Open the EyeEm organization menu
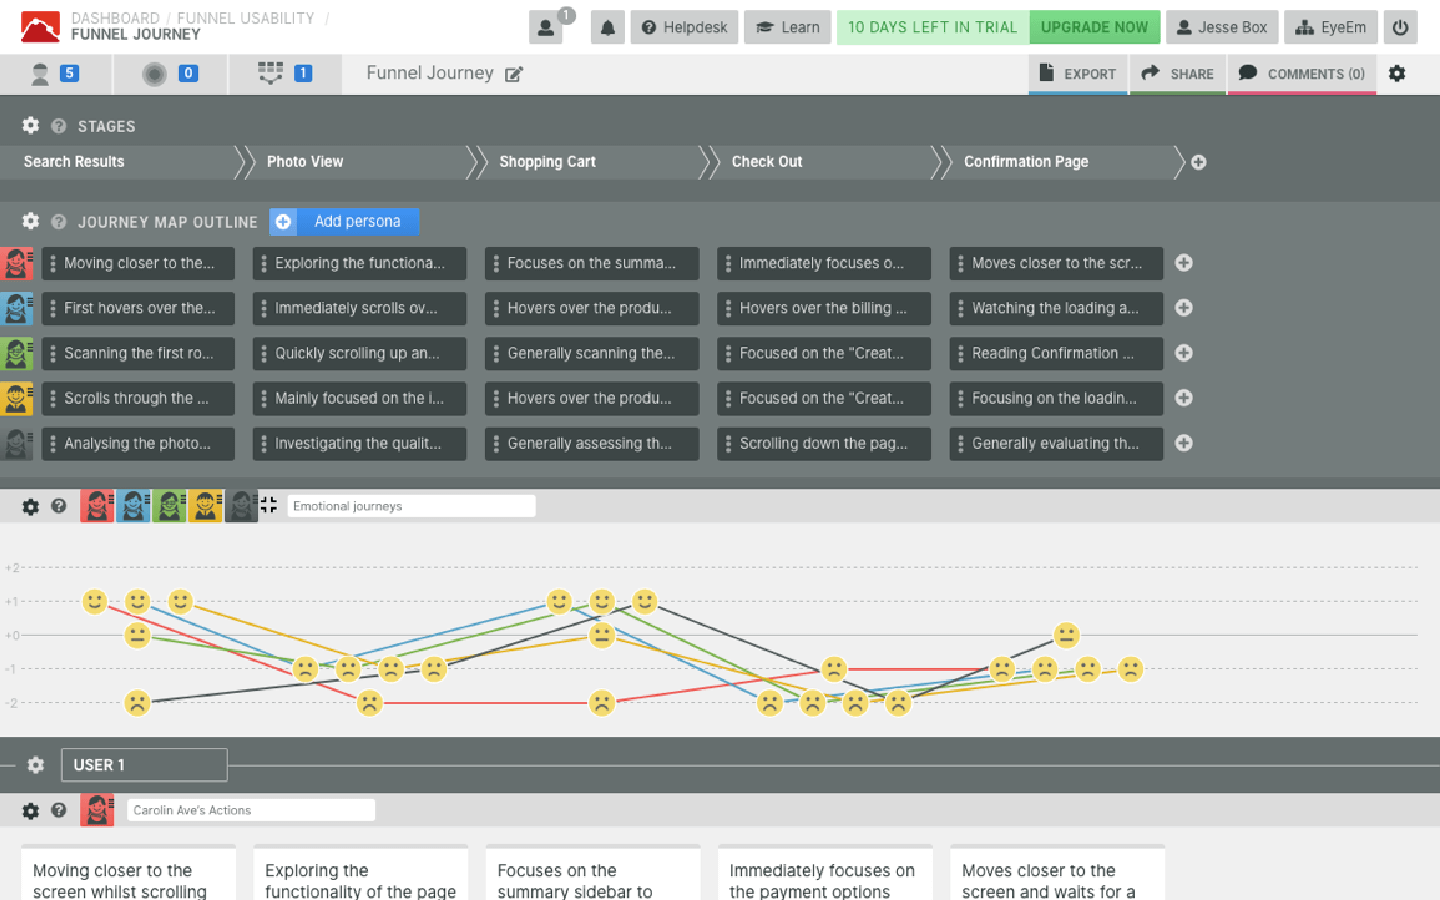Image resolution: width=1440 pixels, height=900 pixels. tap(1331, 27)
